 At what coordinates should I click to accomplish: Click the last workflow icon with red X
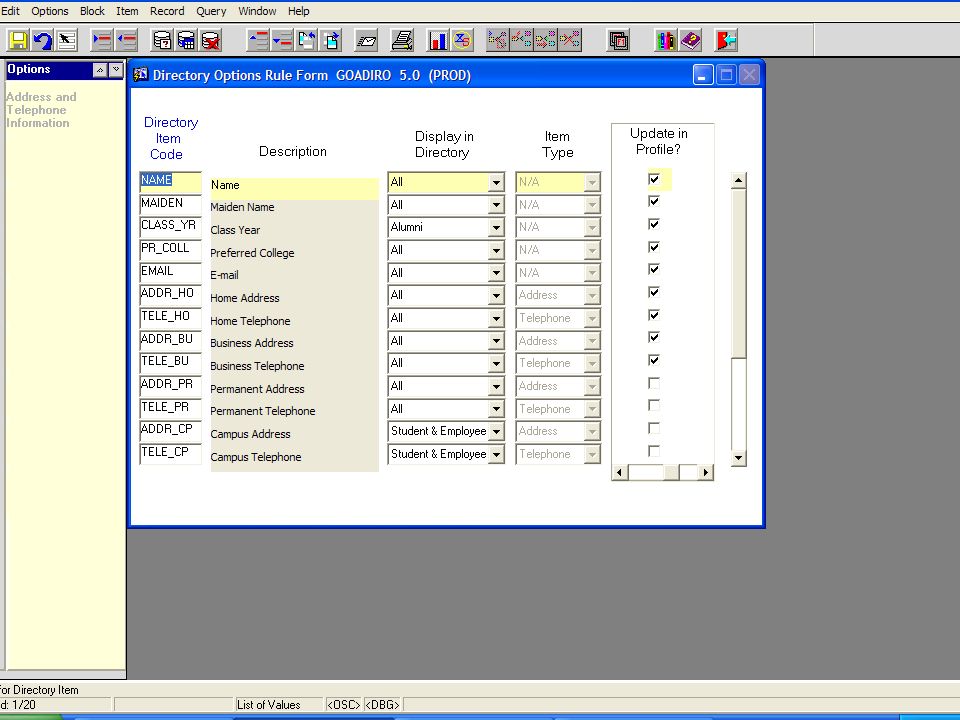(570, 41)
